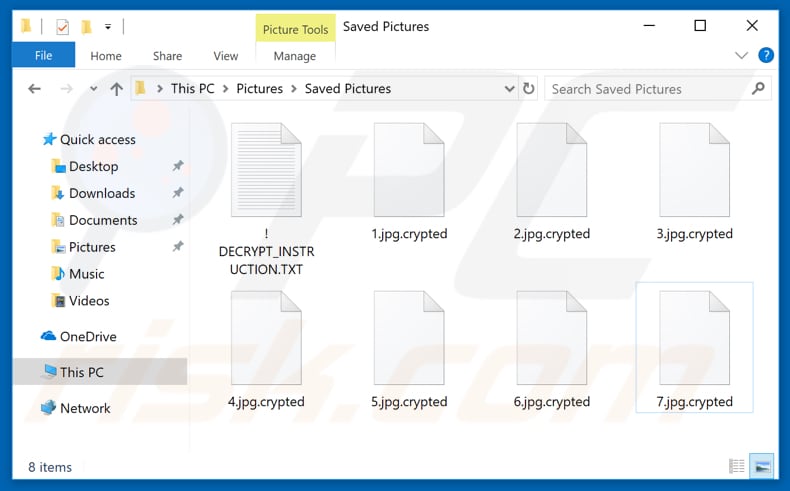Click the Back navigation arrow
This screenshot has height=491, width=790.
pos(34,89)
